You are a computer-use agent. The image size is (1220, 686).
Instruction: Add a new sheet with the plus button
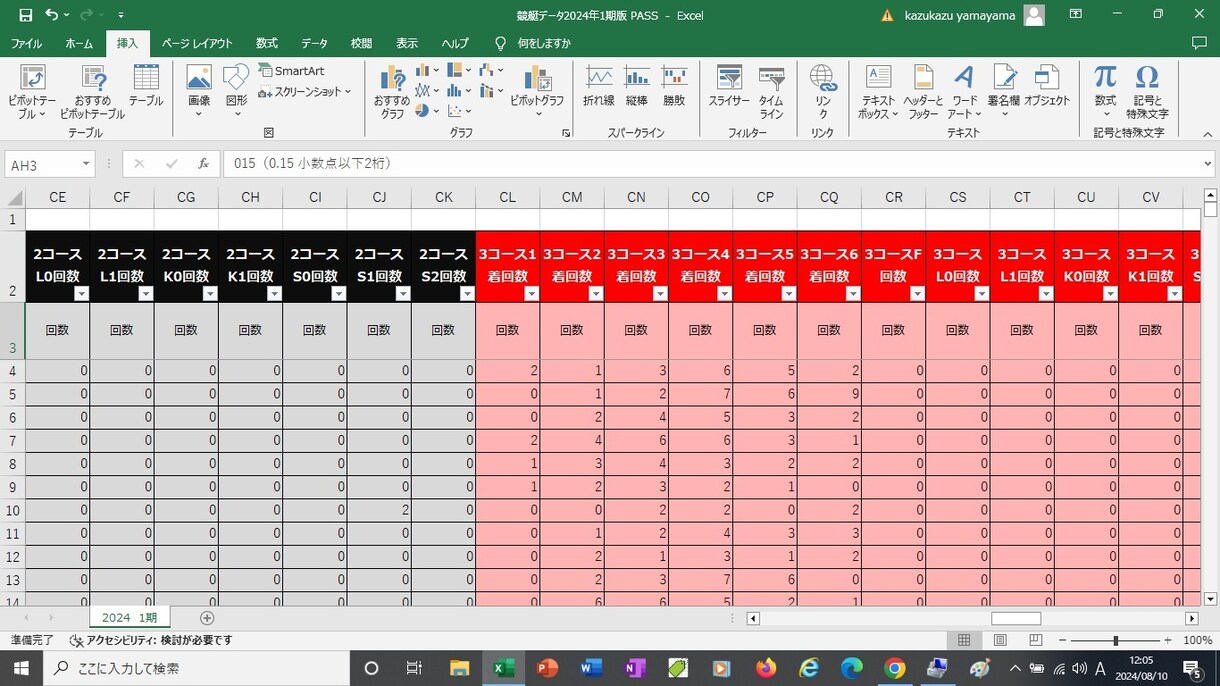pos(207,618)
